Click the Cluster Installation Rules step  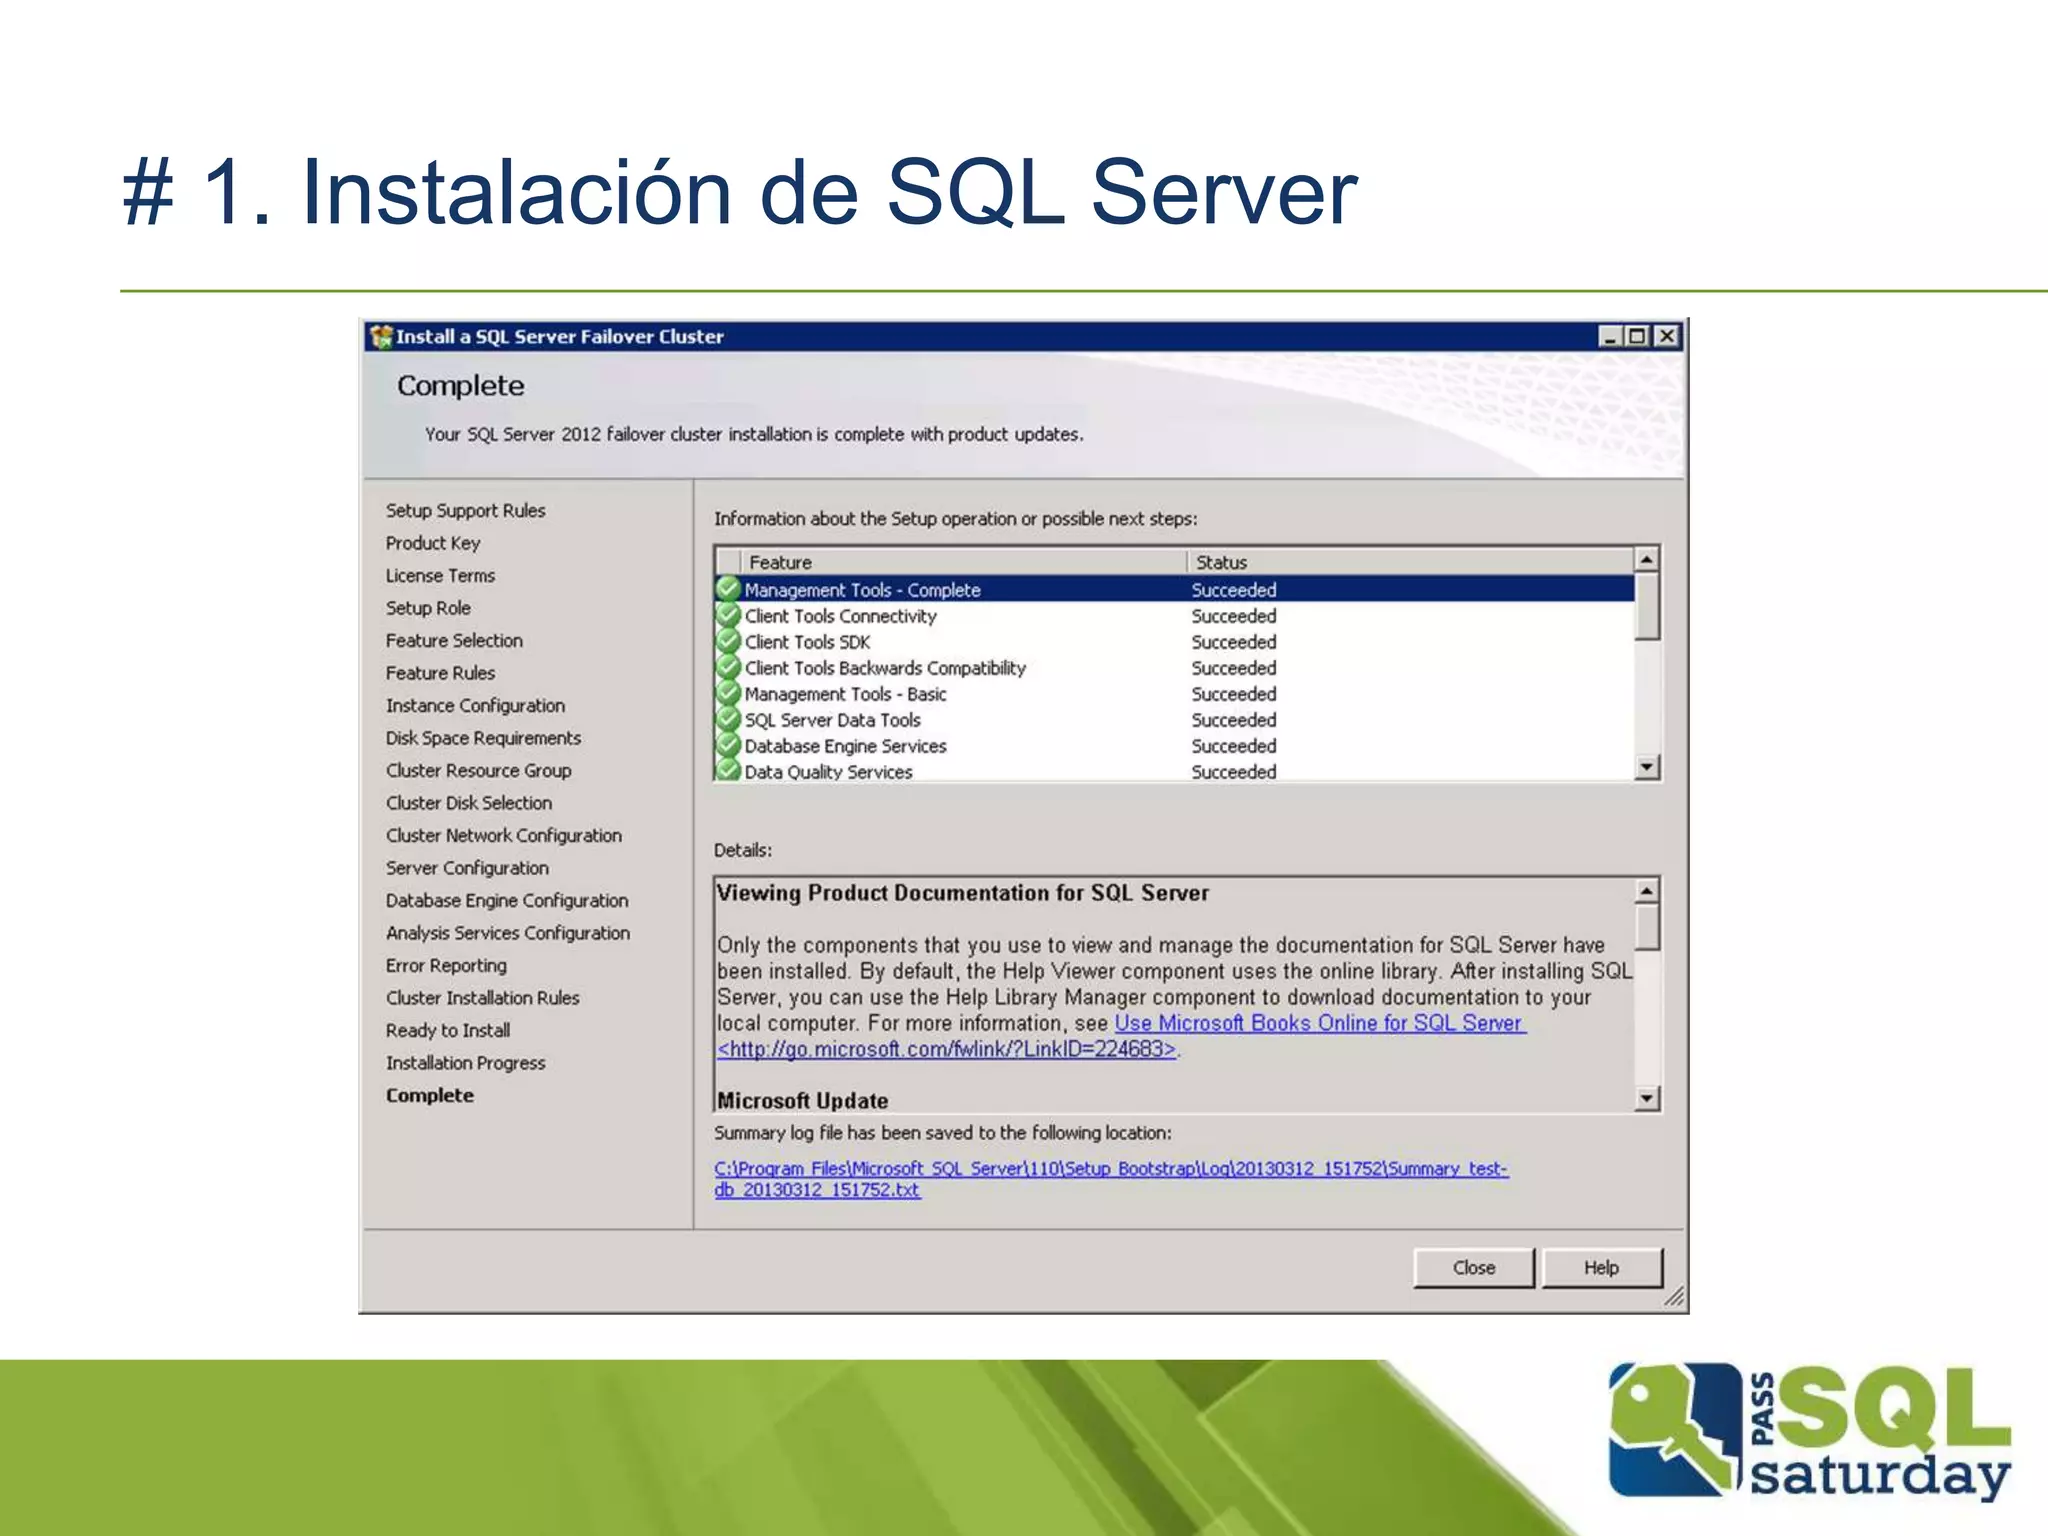482,998
